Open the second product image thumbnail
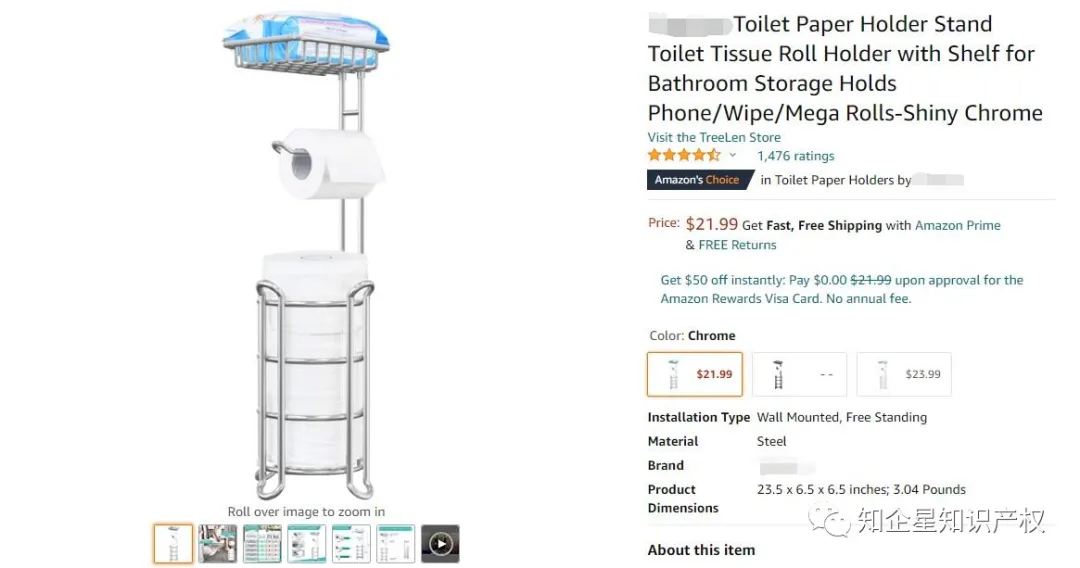Image resolution: width=1080 pixels, height=568 pixels. click(218, 543)
